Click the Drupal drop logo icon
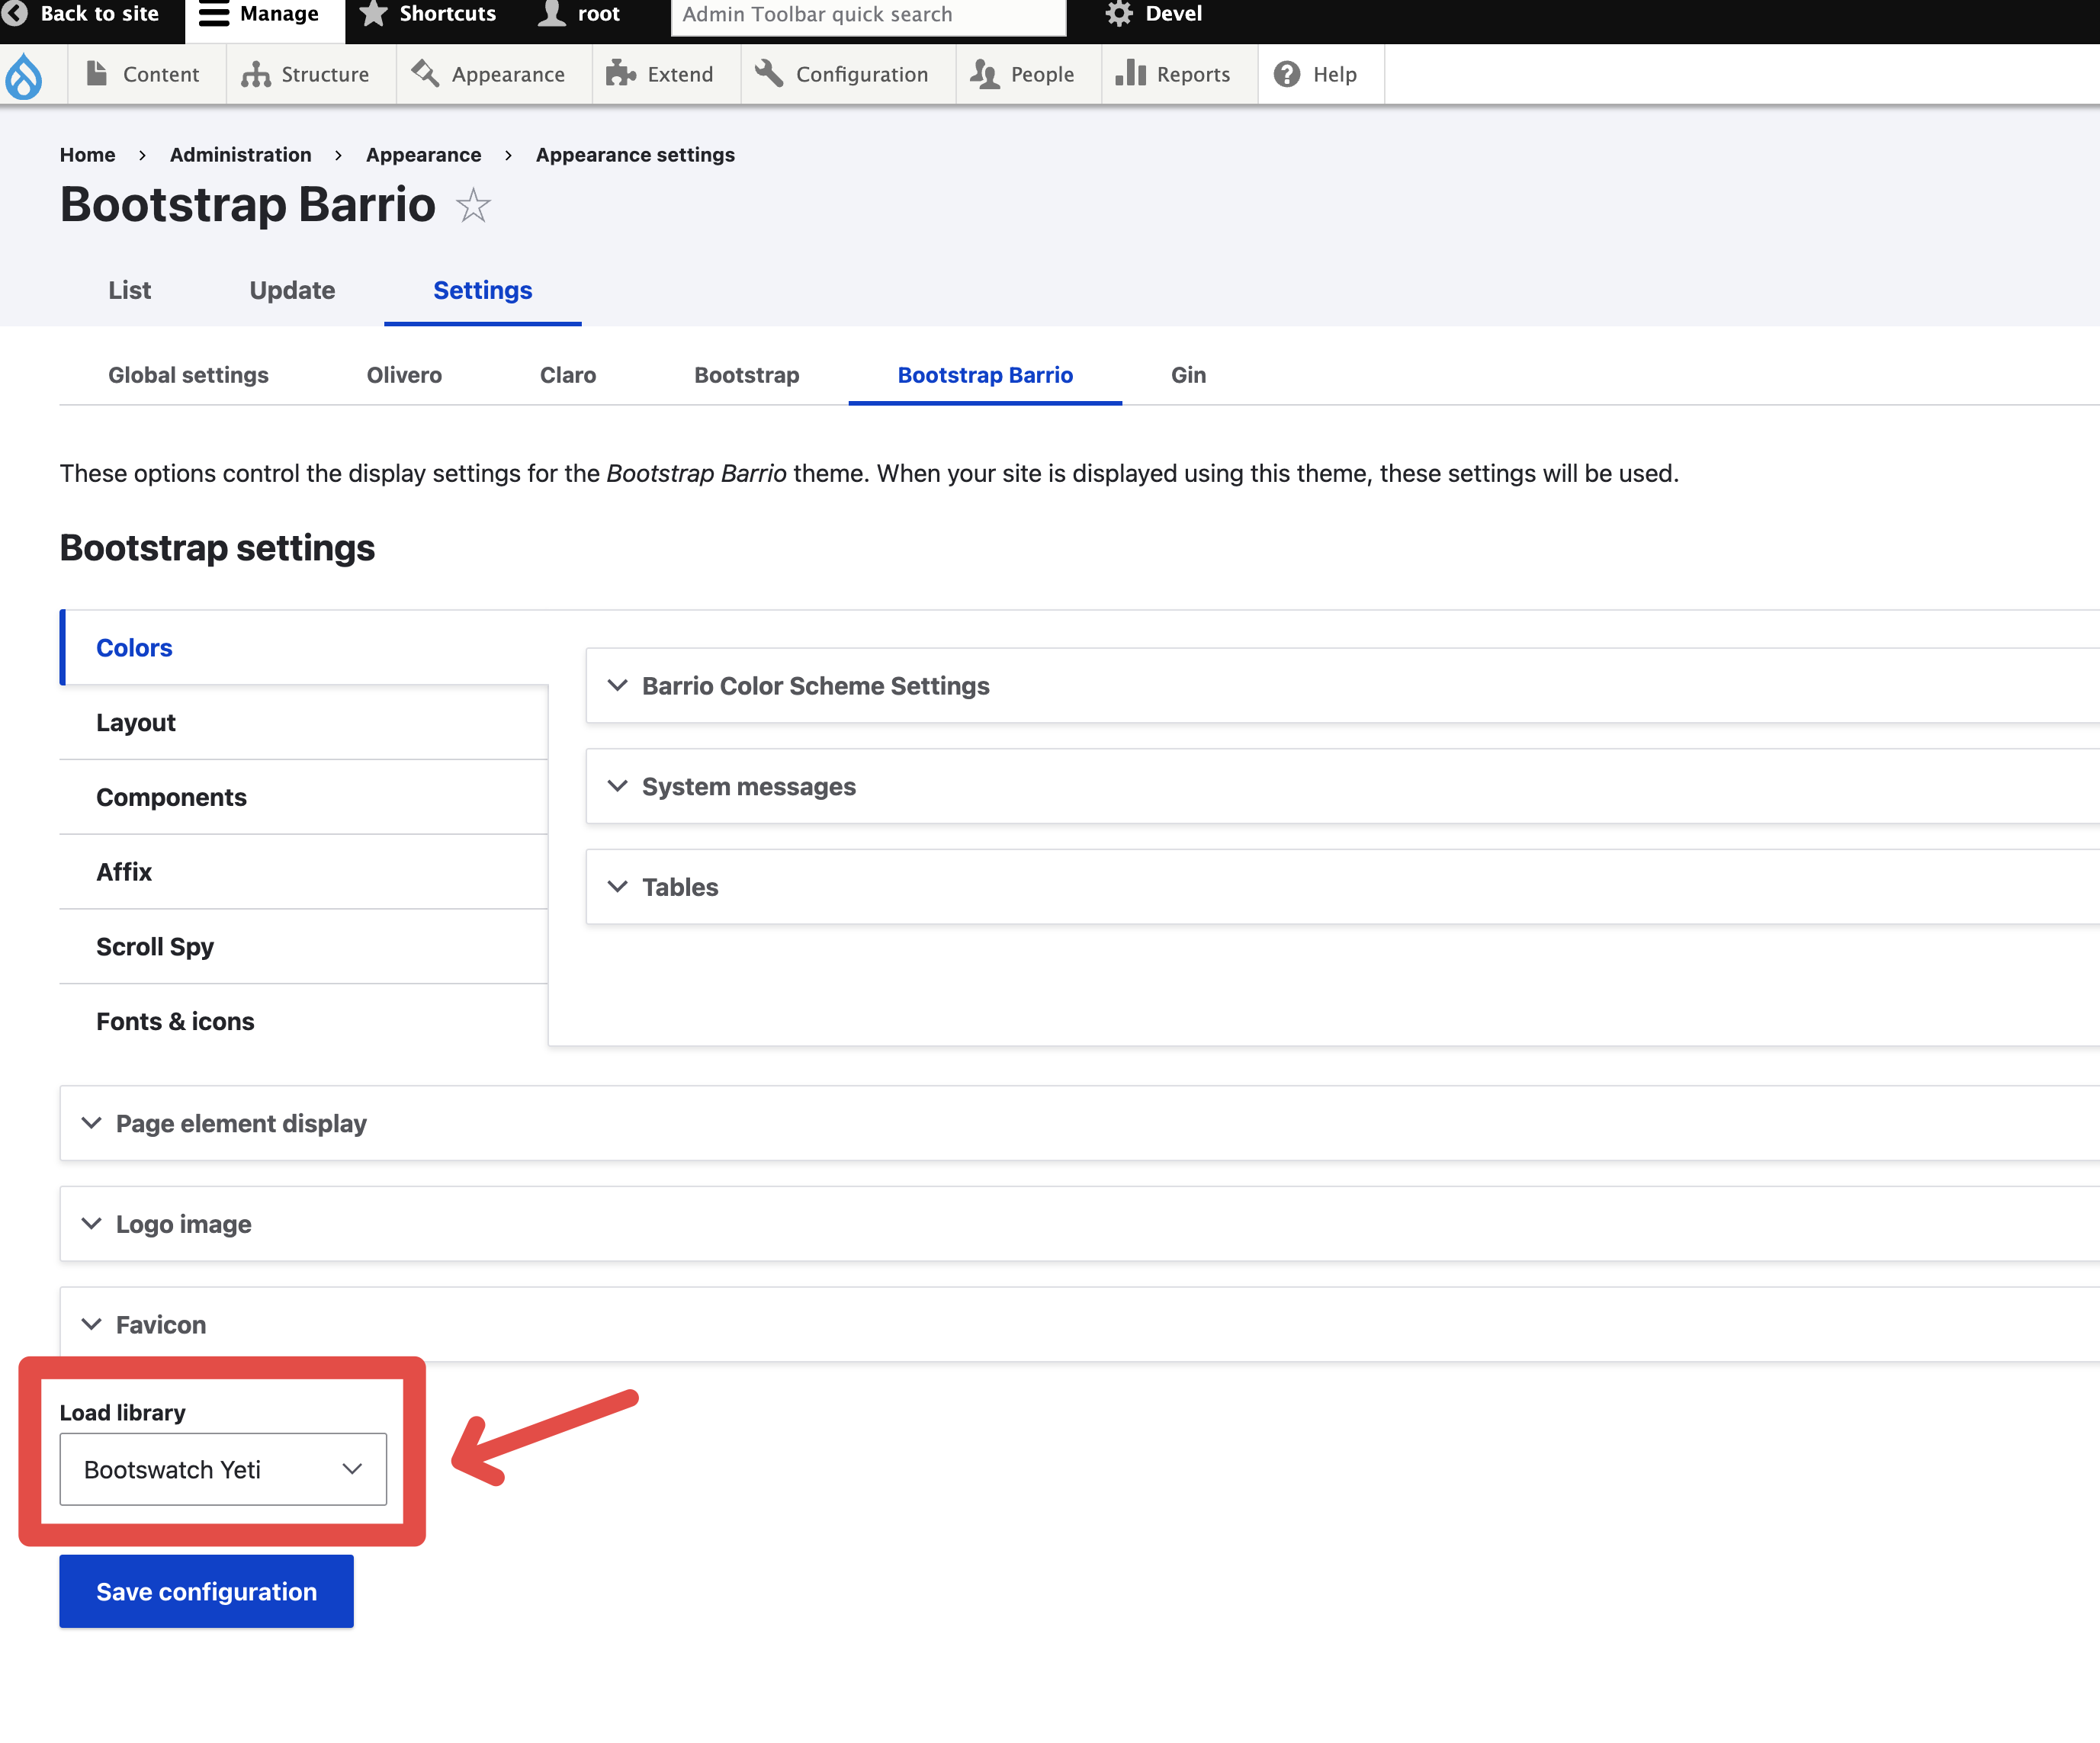Viewport: 2100px width, 1743px height. [24, 76]
